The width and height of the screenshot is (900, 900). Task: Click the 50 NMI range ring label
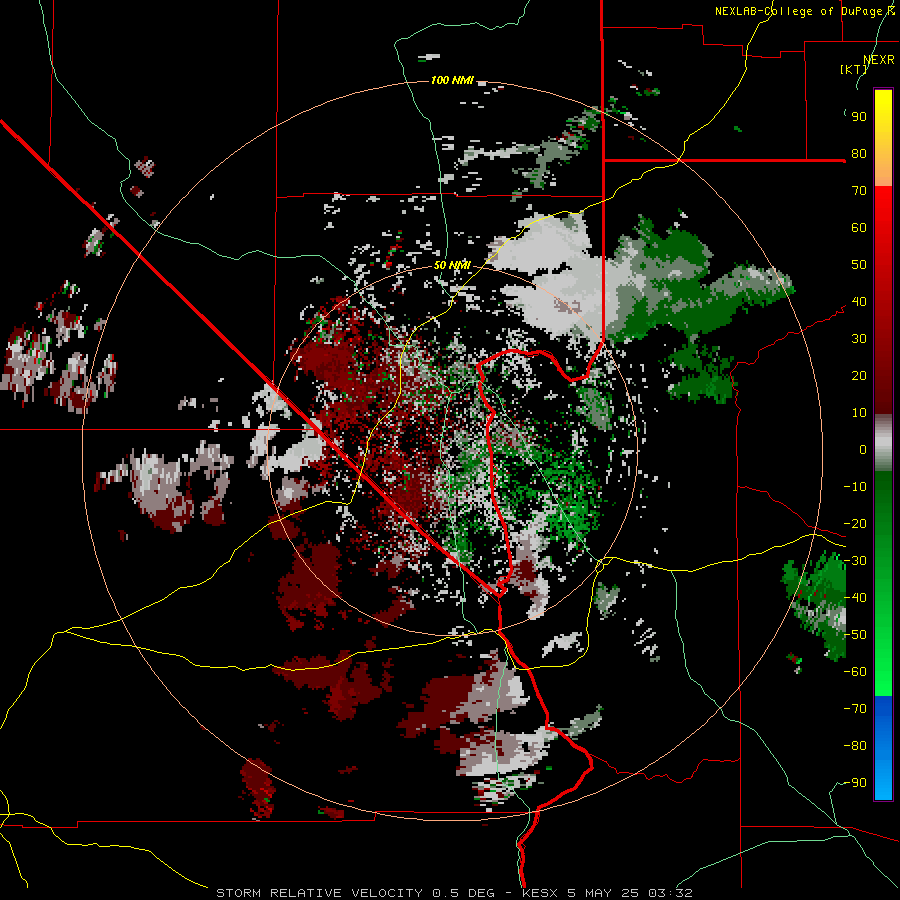point(452,265)
